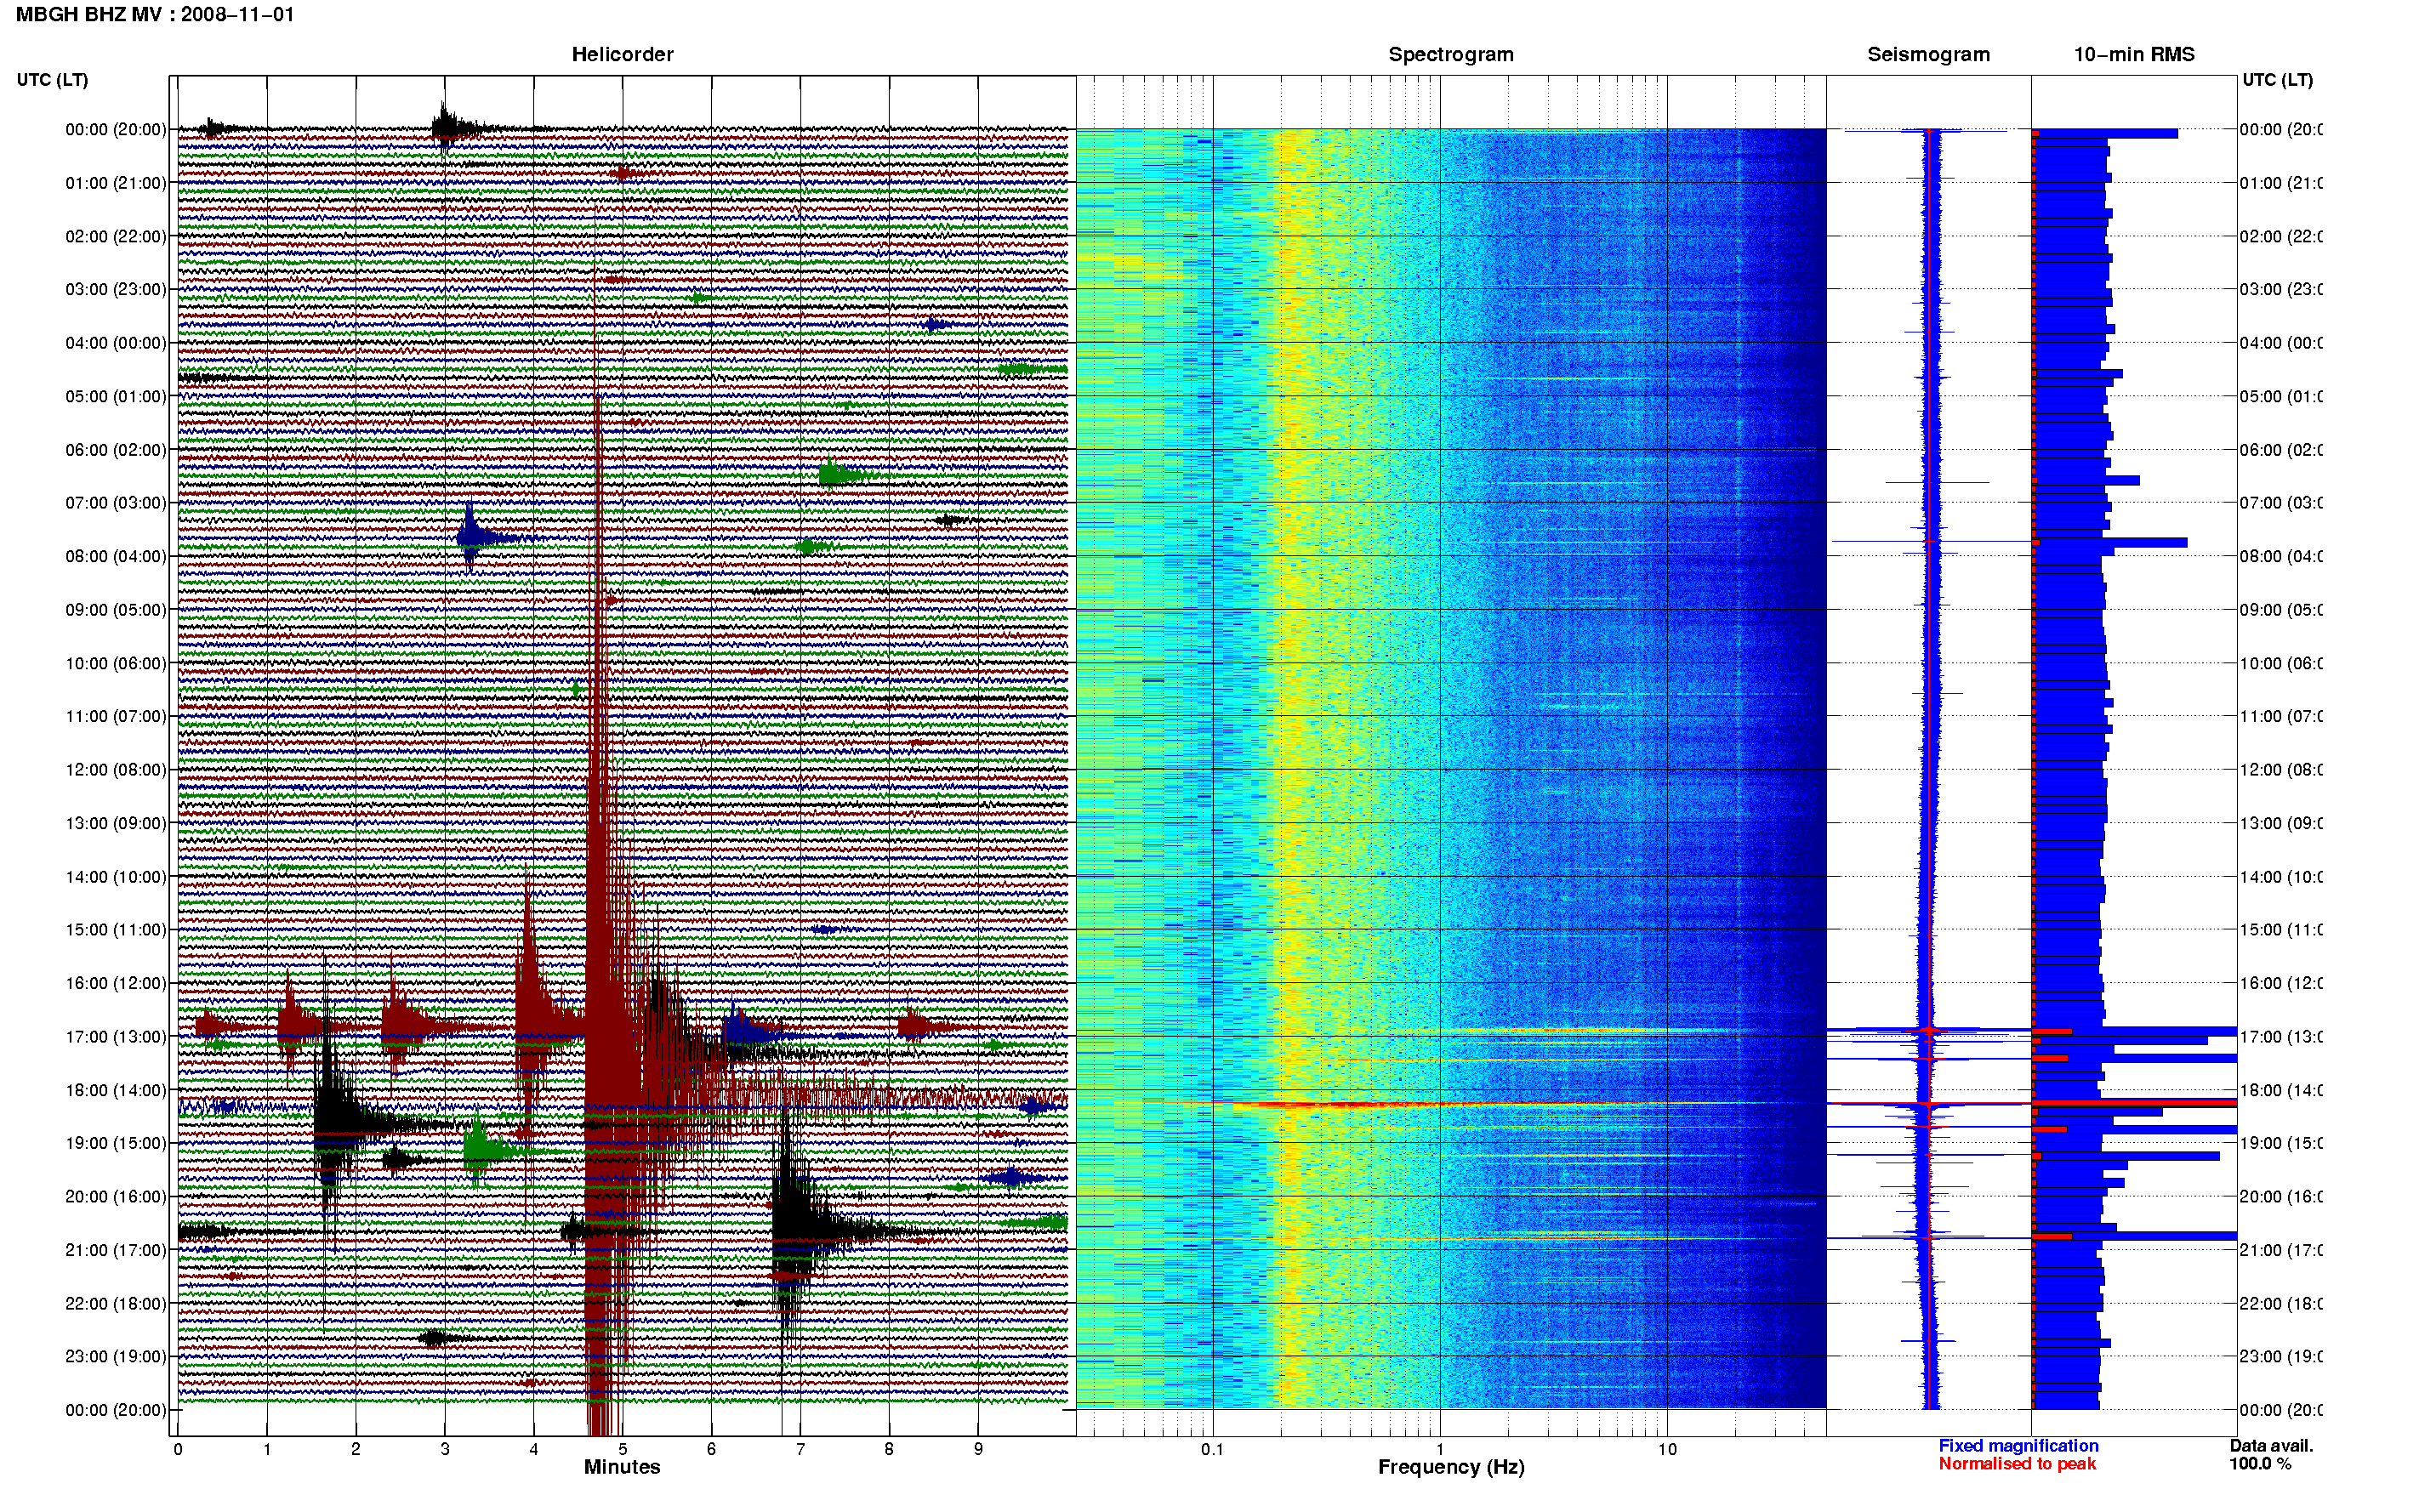Click the left-axis time label '12:00 (08:00)'

point(116,770)
